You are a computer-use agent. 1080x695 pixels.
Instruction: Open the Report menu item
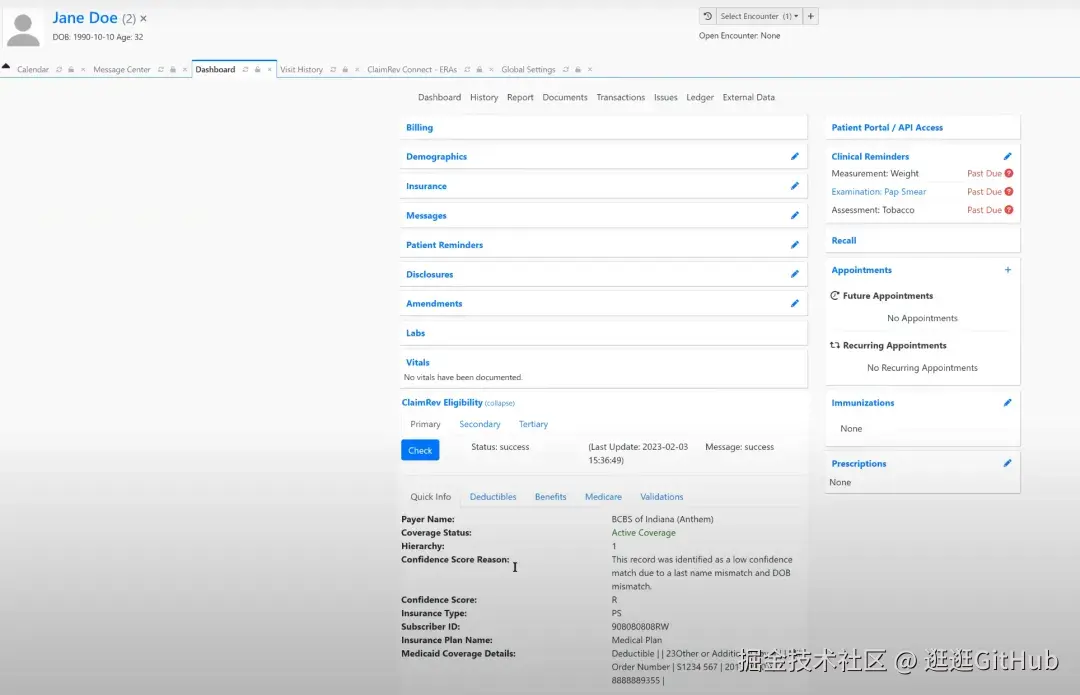click(x=520, y=98)
